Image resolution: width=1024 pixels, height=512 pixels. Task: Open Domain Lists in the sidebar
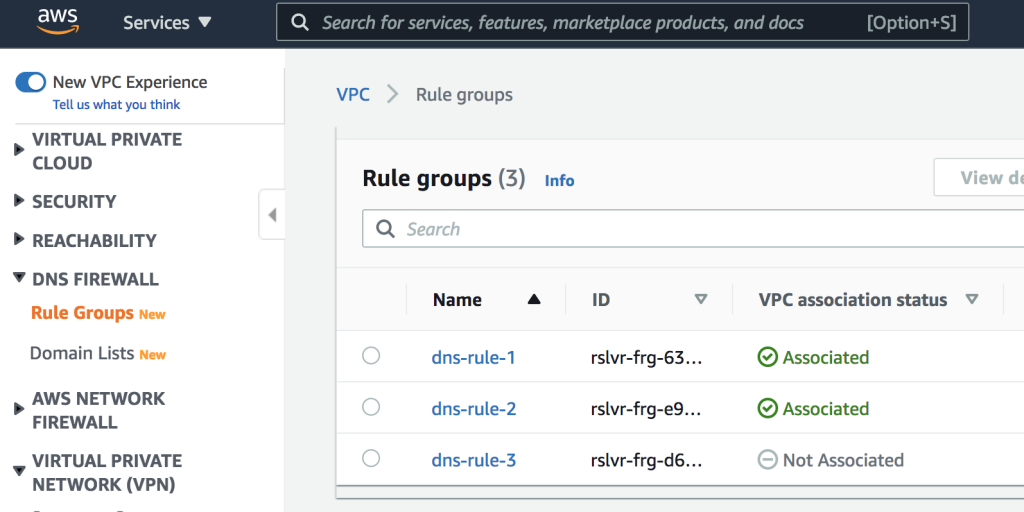click(83, 353)
